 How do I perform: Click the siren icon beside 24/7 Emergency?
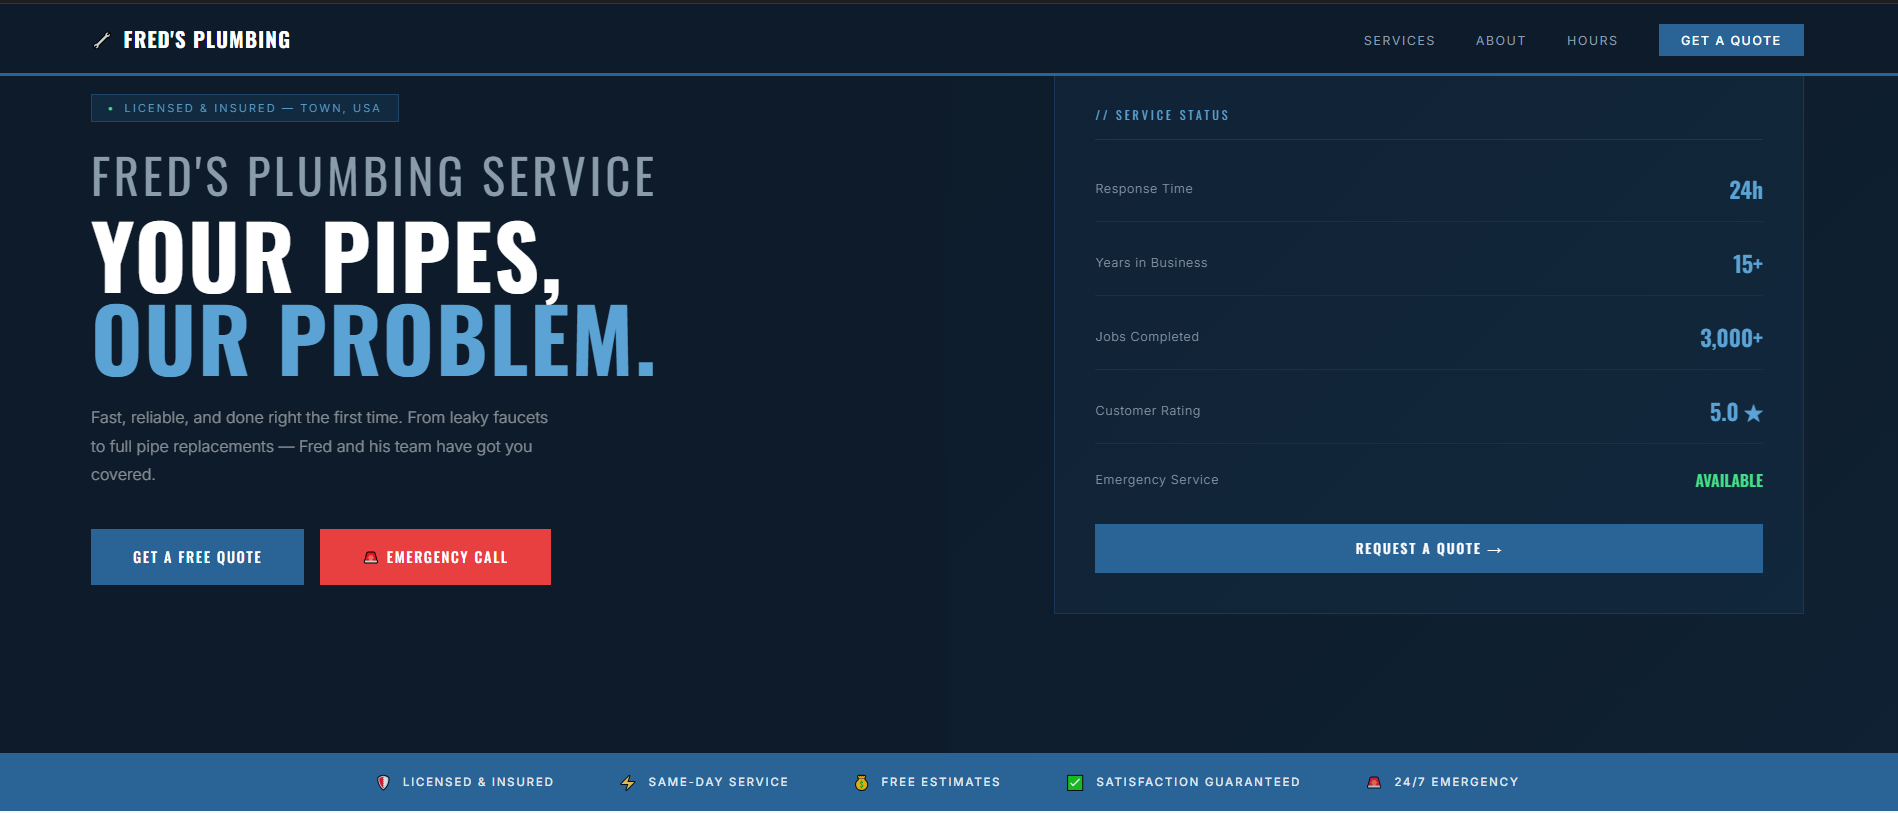coord(1374,782)
